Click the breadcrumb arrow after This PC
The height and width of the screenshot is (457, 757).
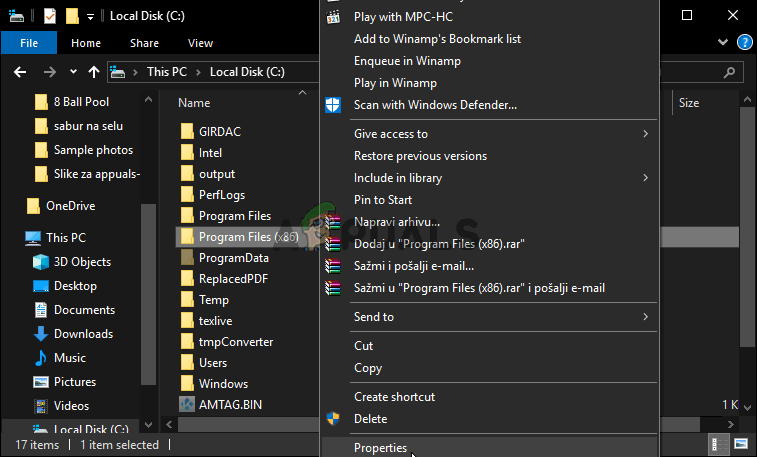click(x=198, y=72)
